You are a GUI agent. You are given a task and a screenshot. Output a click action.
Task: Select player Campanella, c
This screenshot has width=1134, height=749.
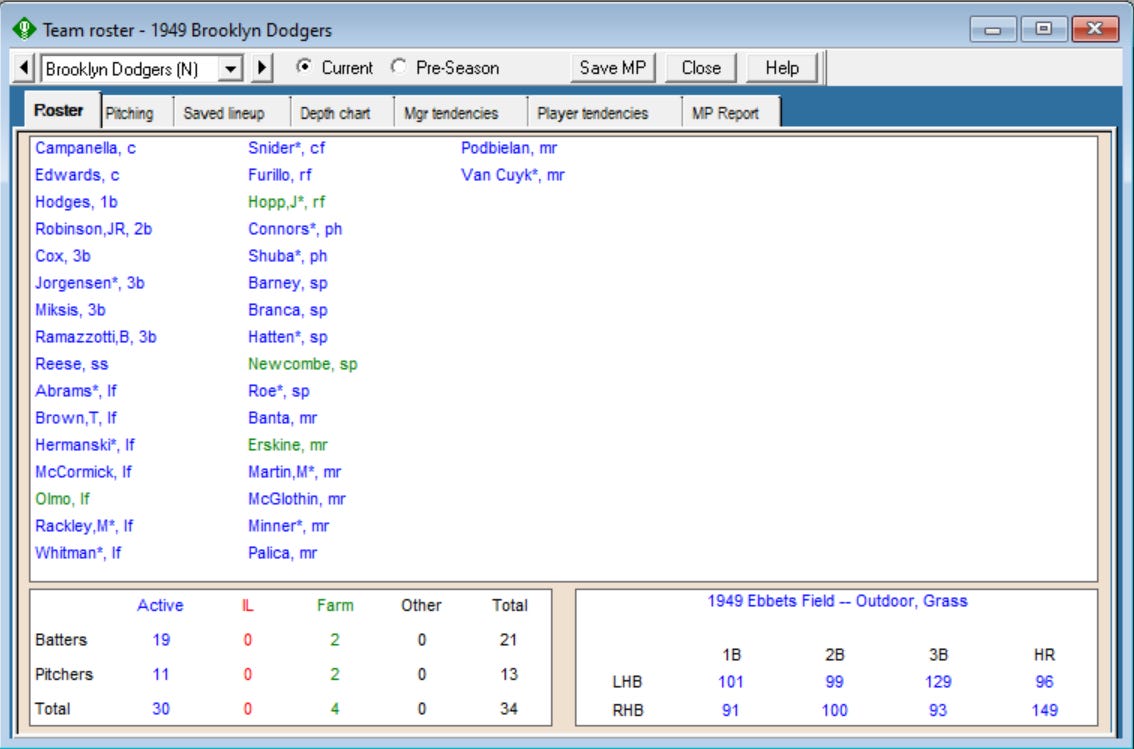click(85, 148)
